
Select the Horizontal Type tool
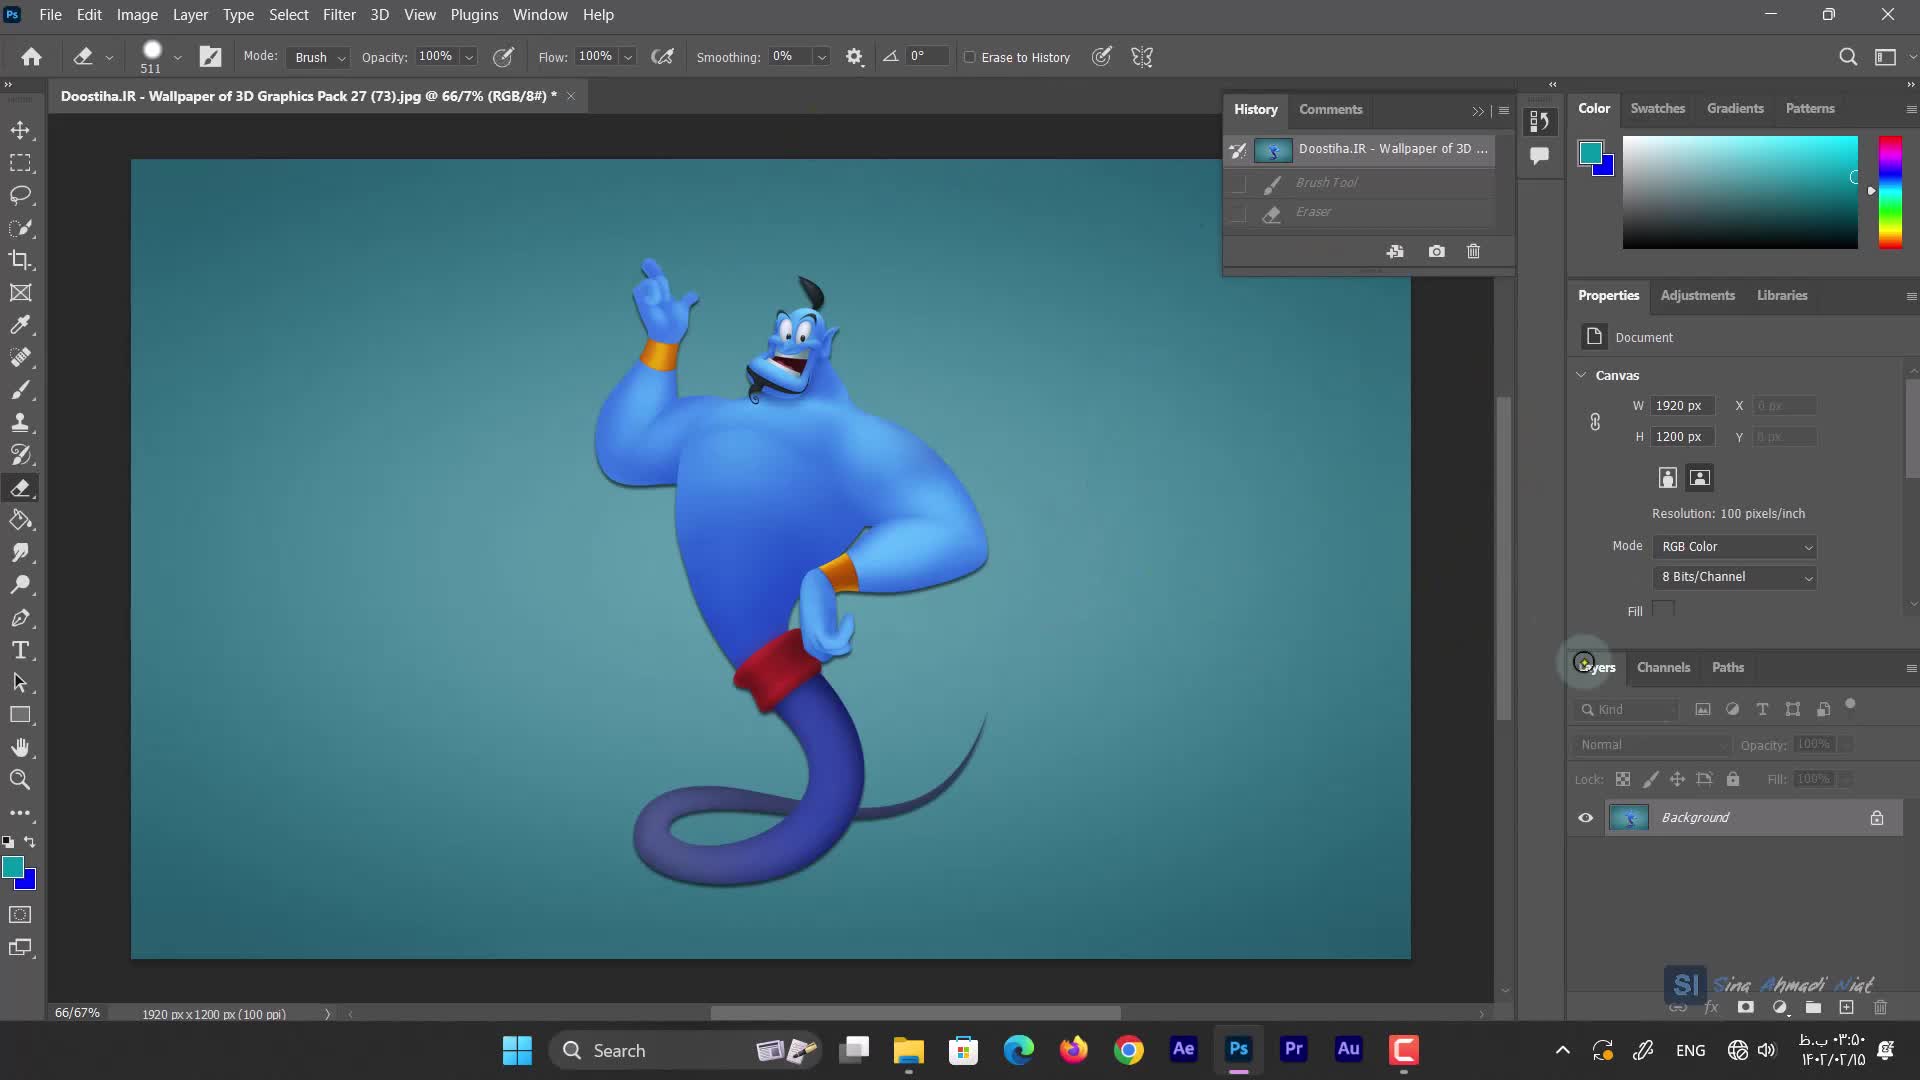point(20,650)
